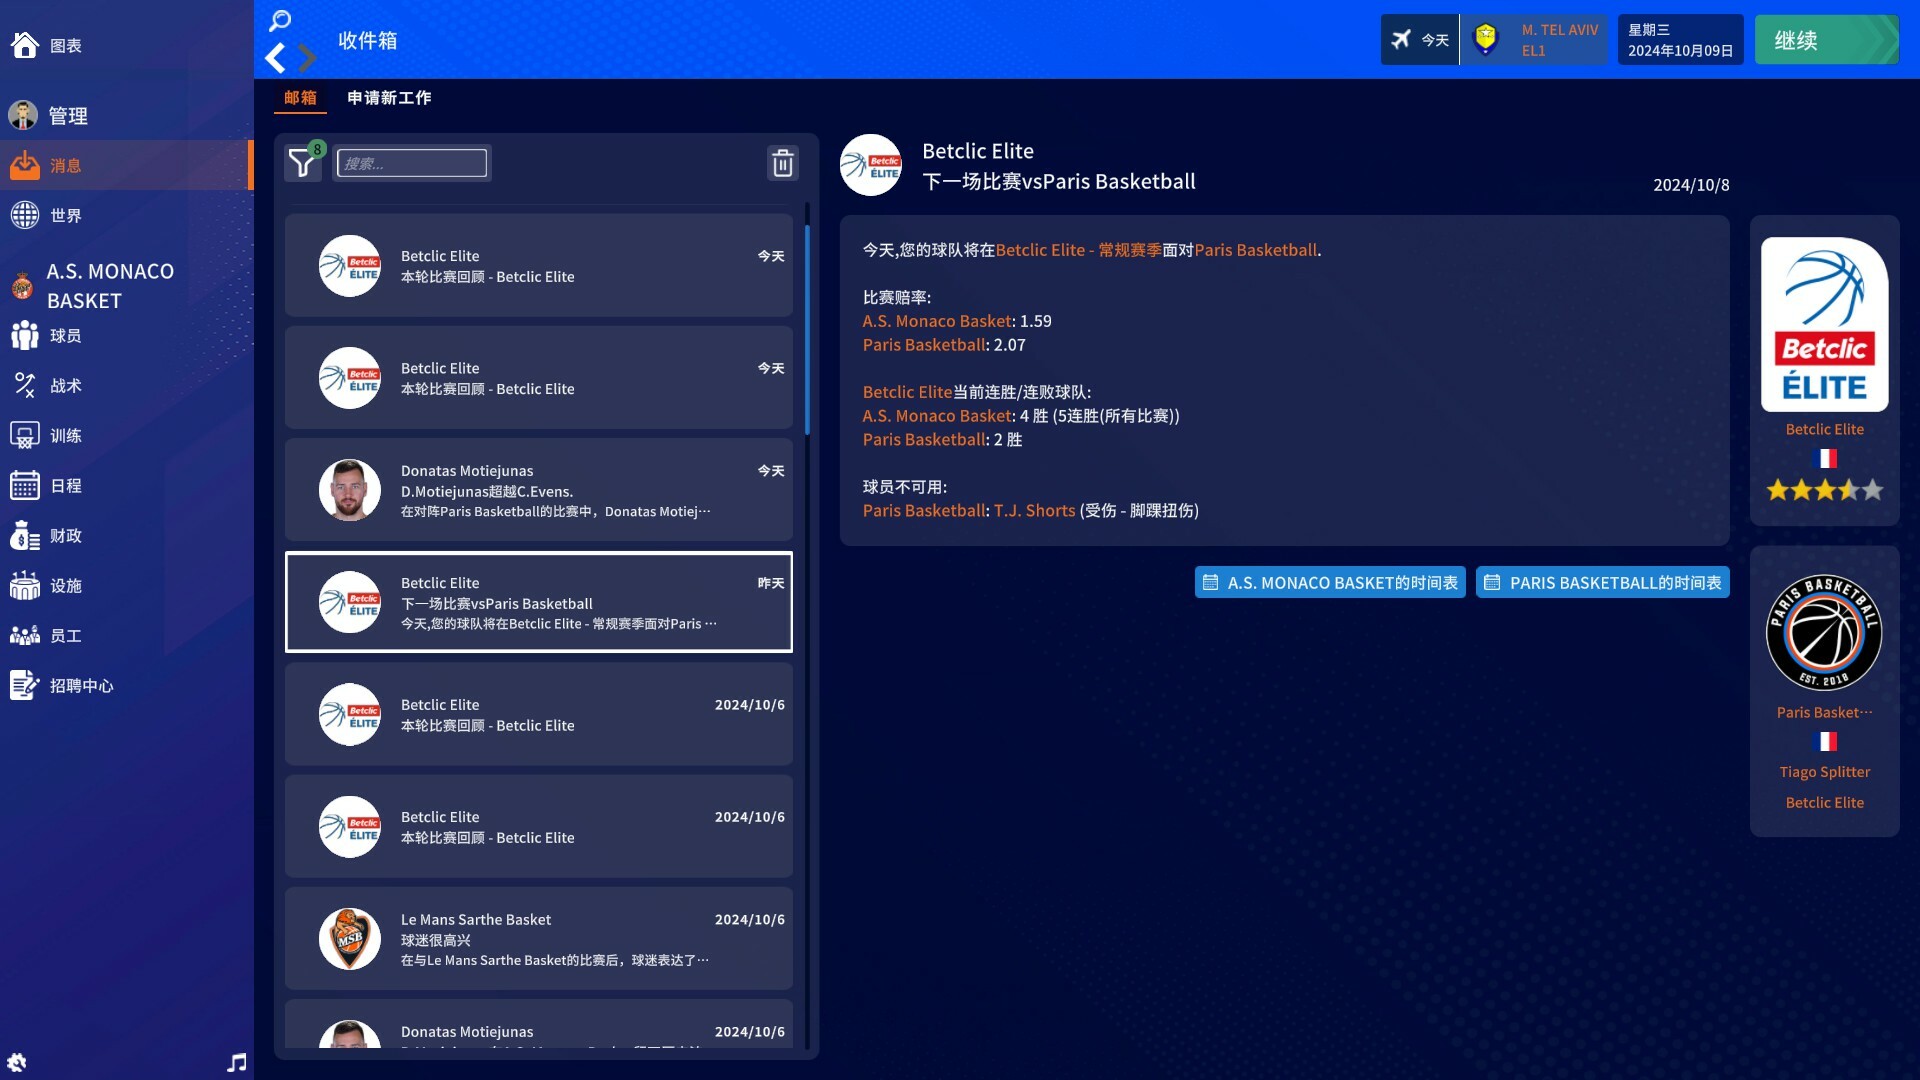
Task: Open the 财政 (Finance) section
Action: (64, 535)
